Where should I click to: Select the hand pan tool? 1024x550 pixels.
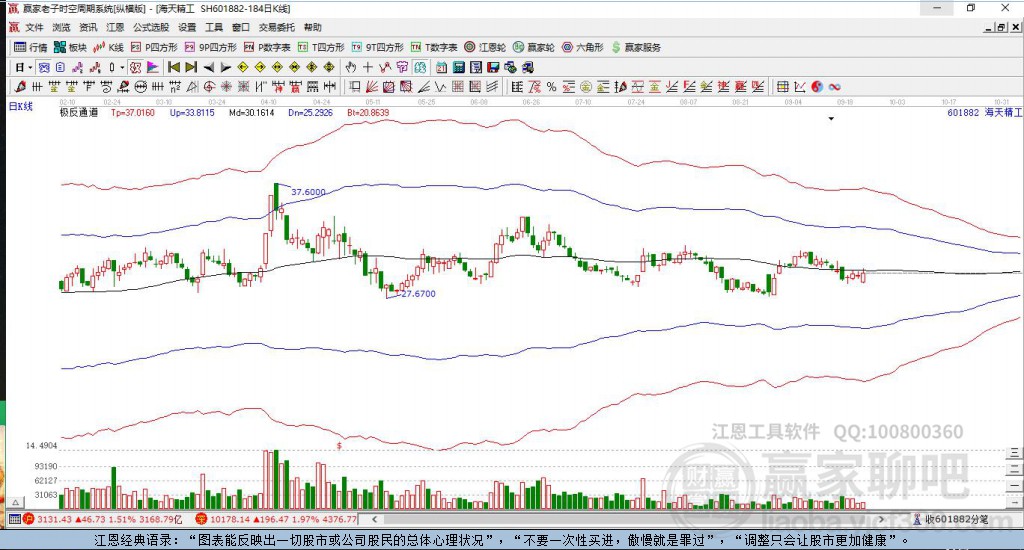tap(351, 67)
